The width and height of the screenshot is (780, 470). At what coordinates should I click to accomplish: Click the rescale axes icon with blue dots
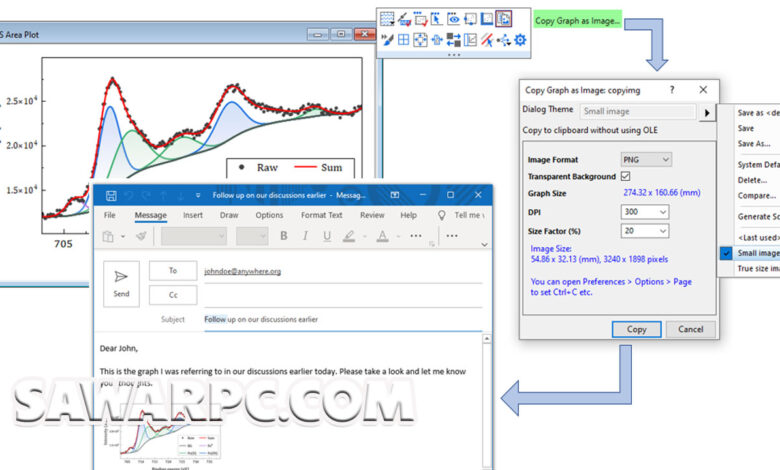pos(470,19)
